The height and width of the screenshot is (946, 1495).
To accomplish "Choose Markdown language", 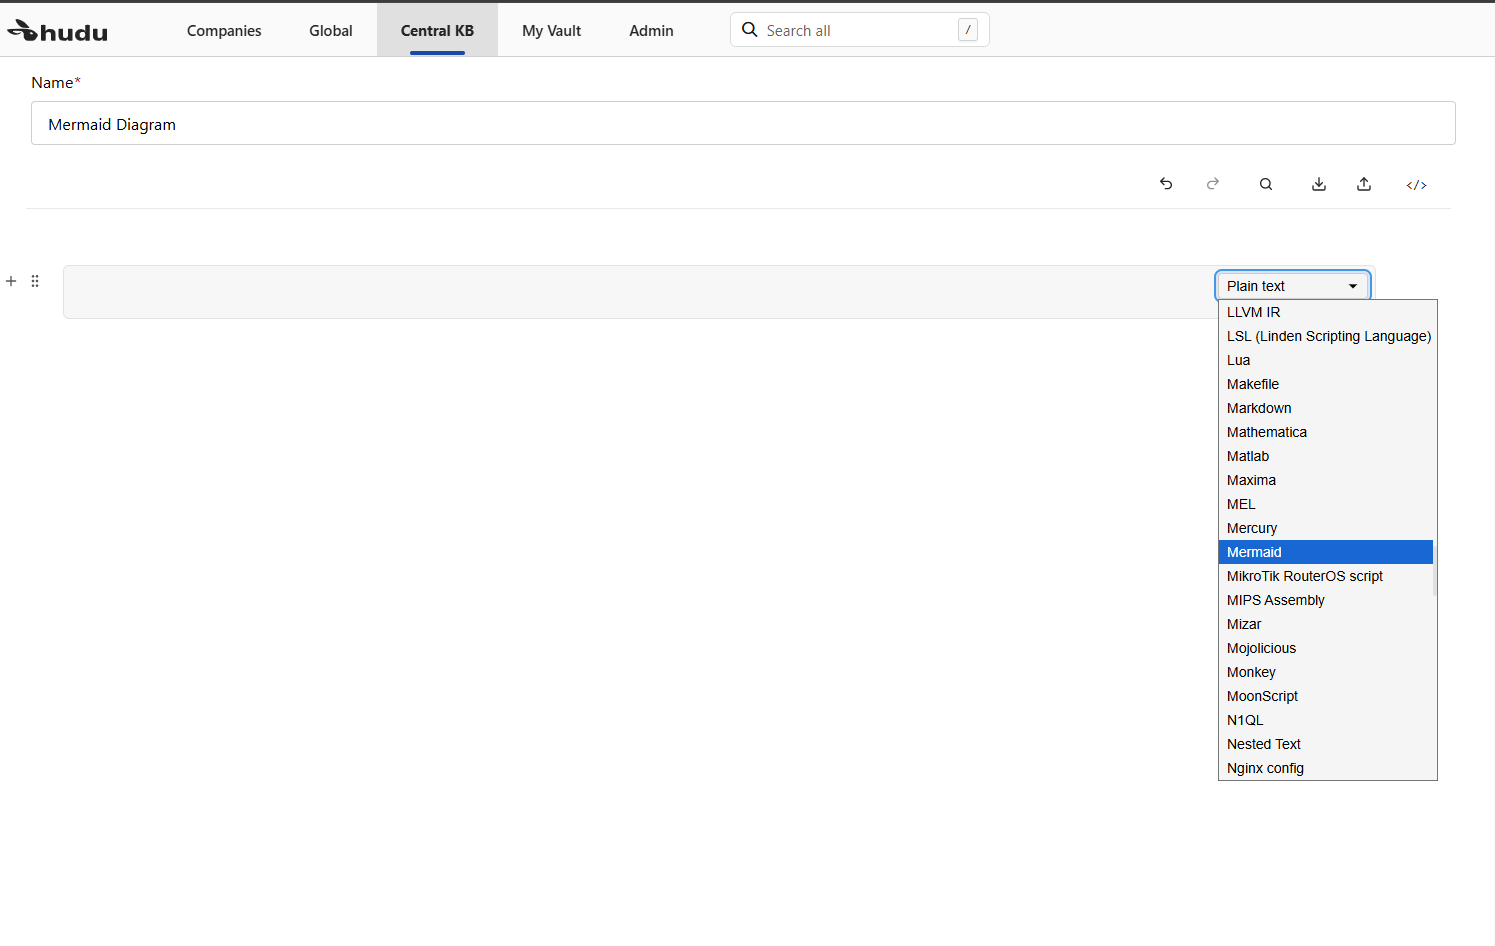I will 1326,408.
